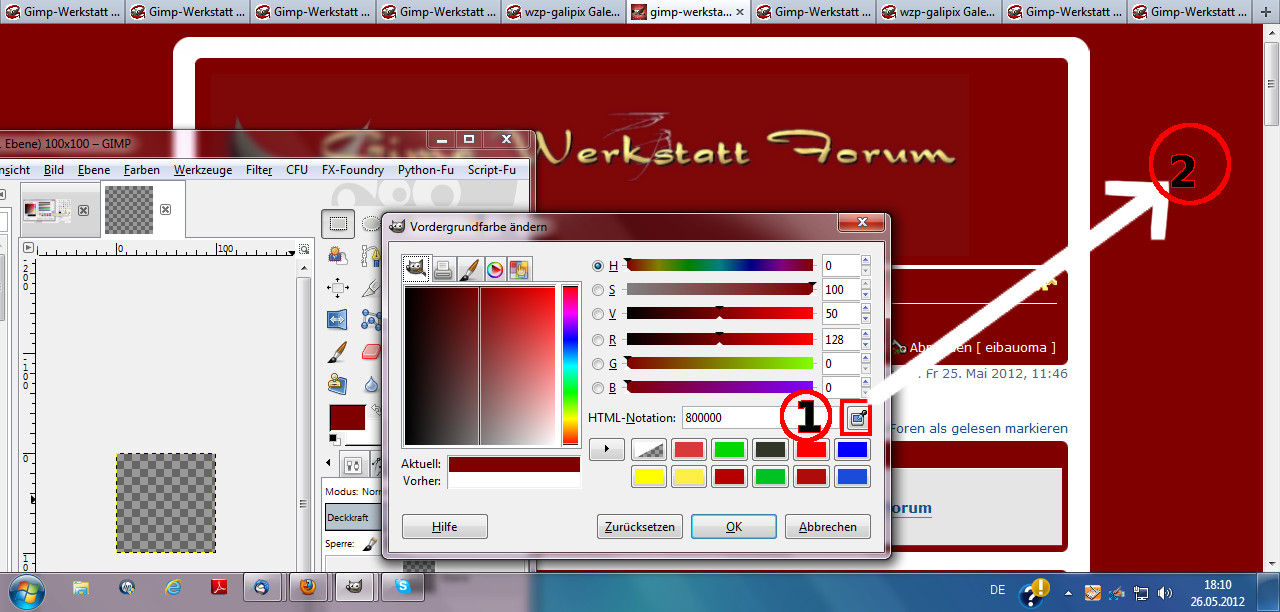The width and height of the screenshot is (1280, 612).
Task: Switch to the CMYK printer color tab
Action: (x=443, y=269)
